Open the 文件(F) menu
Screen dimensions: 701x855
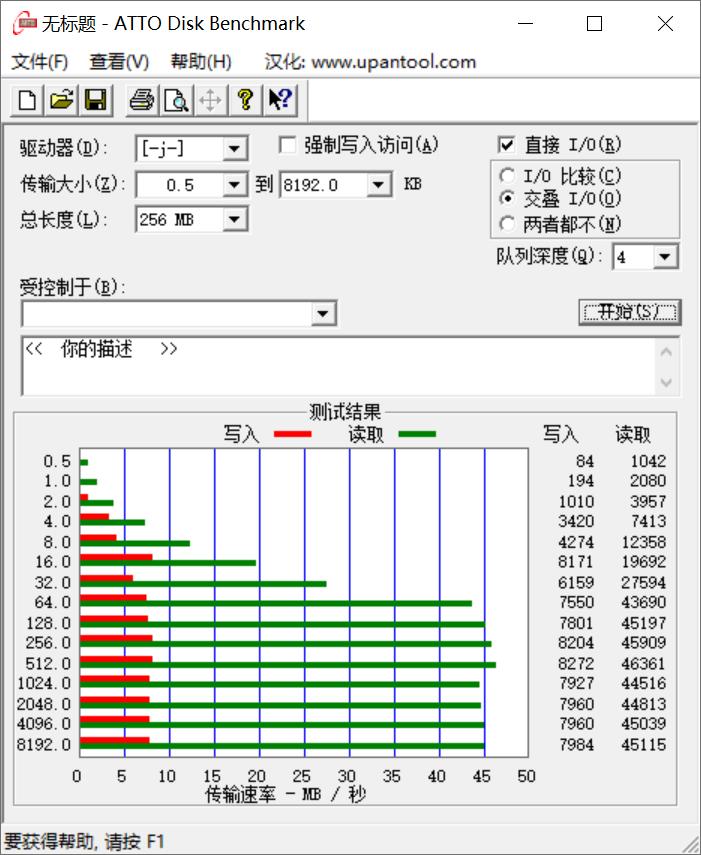(40, 62)
